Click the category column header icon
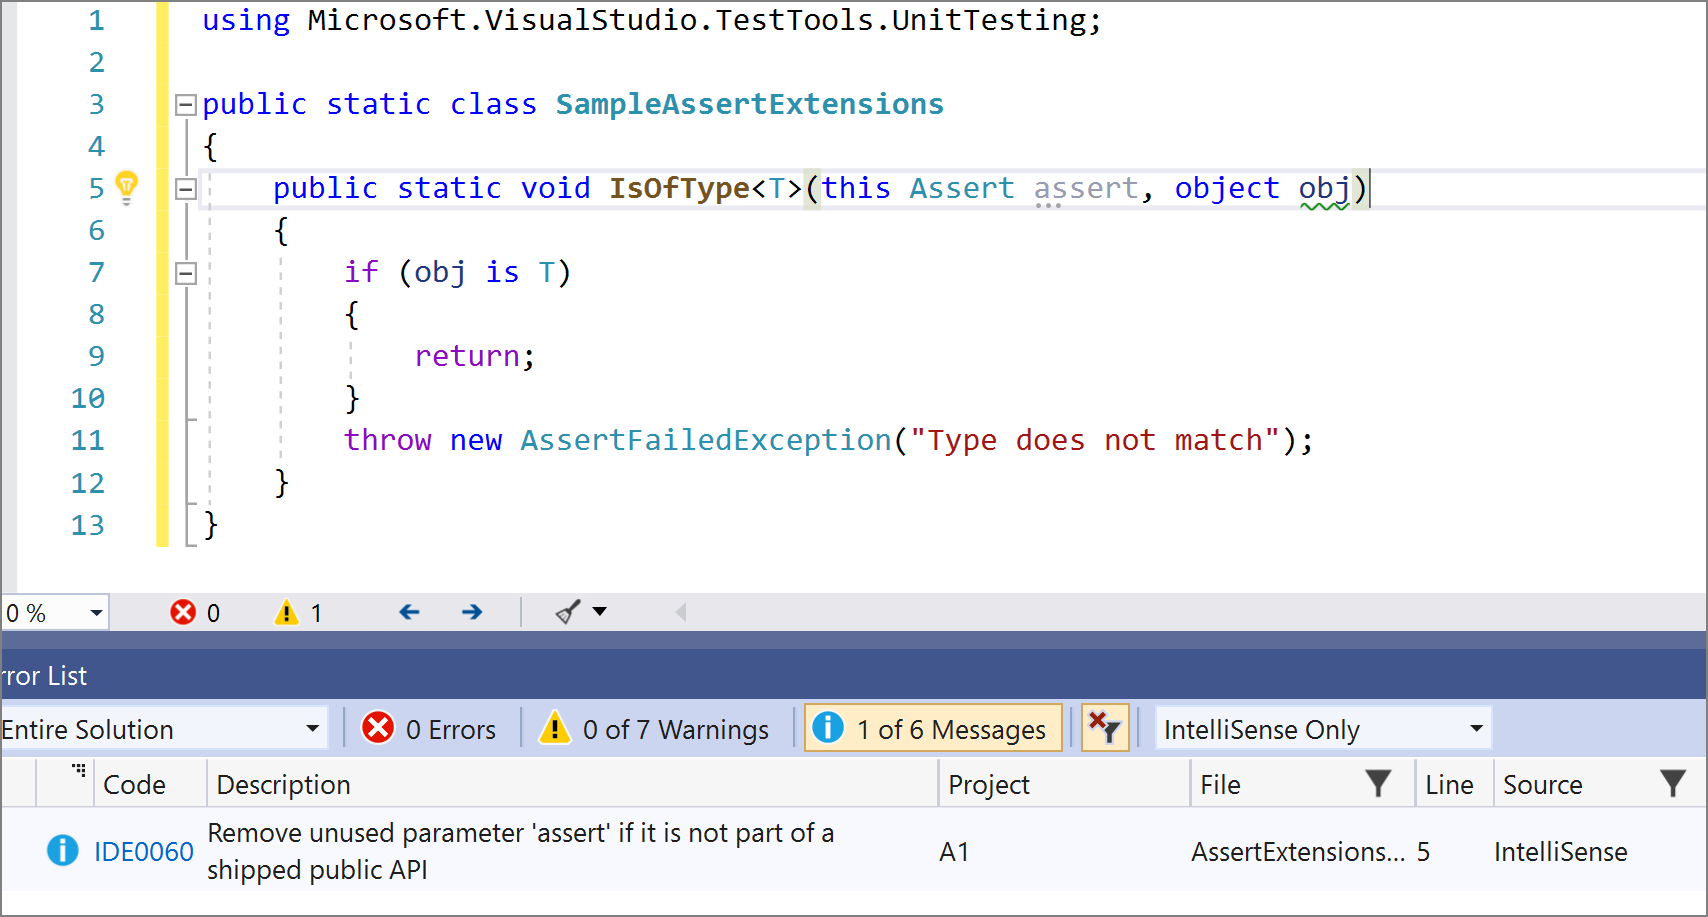Screen dimensions: 1708x917 (x=79, y=770)
